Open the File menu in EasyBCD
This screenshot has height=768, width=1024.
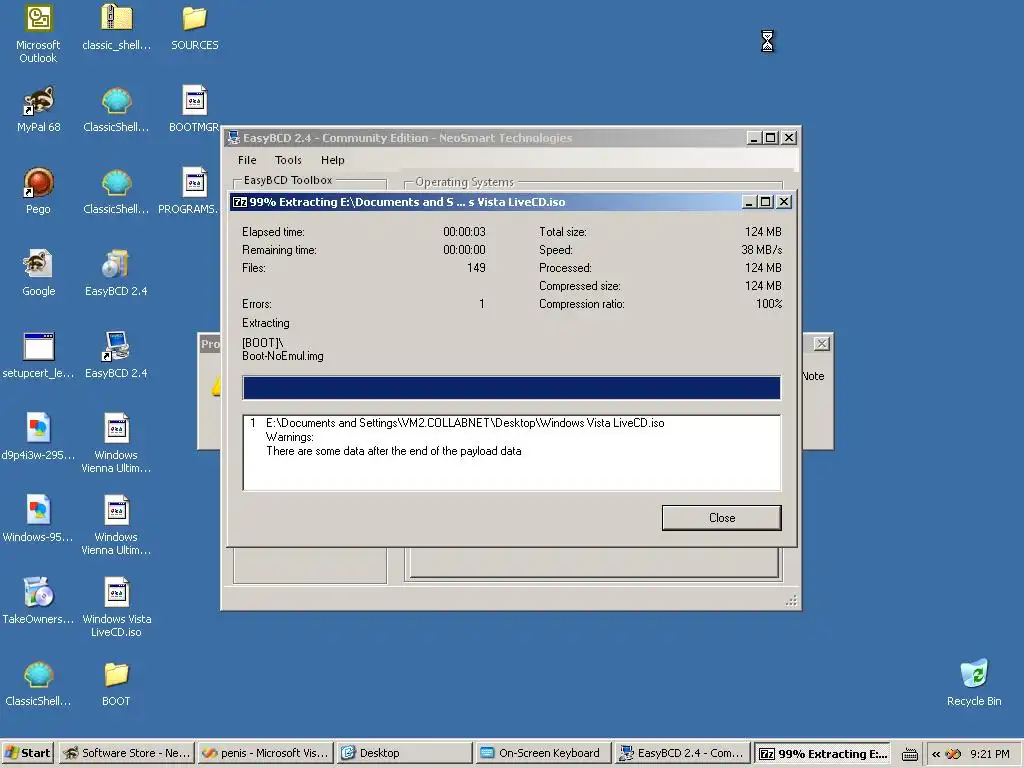(247, 160)
